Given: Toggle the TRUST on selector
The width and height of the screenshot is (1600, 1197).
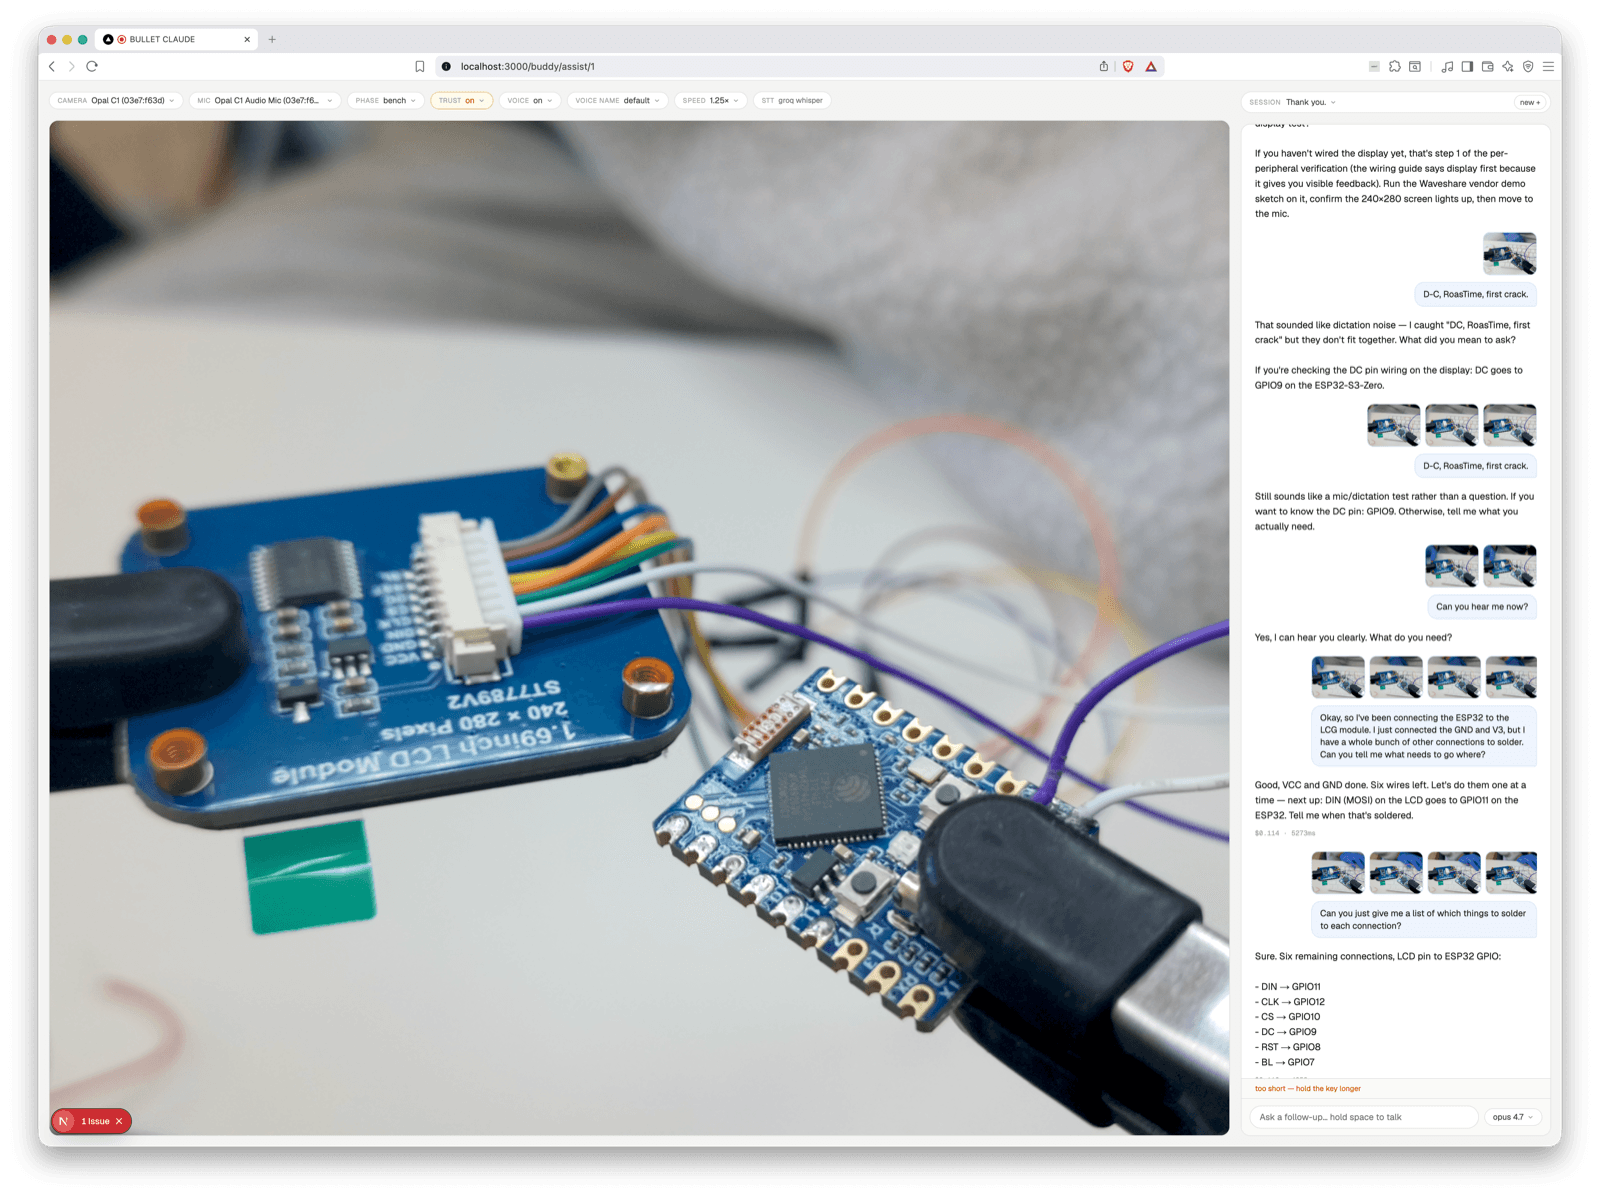Looking at the screenshot, I should 461,100.
